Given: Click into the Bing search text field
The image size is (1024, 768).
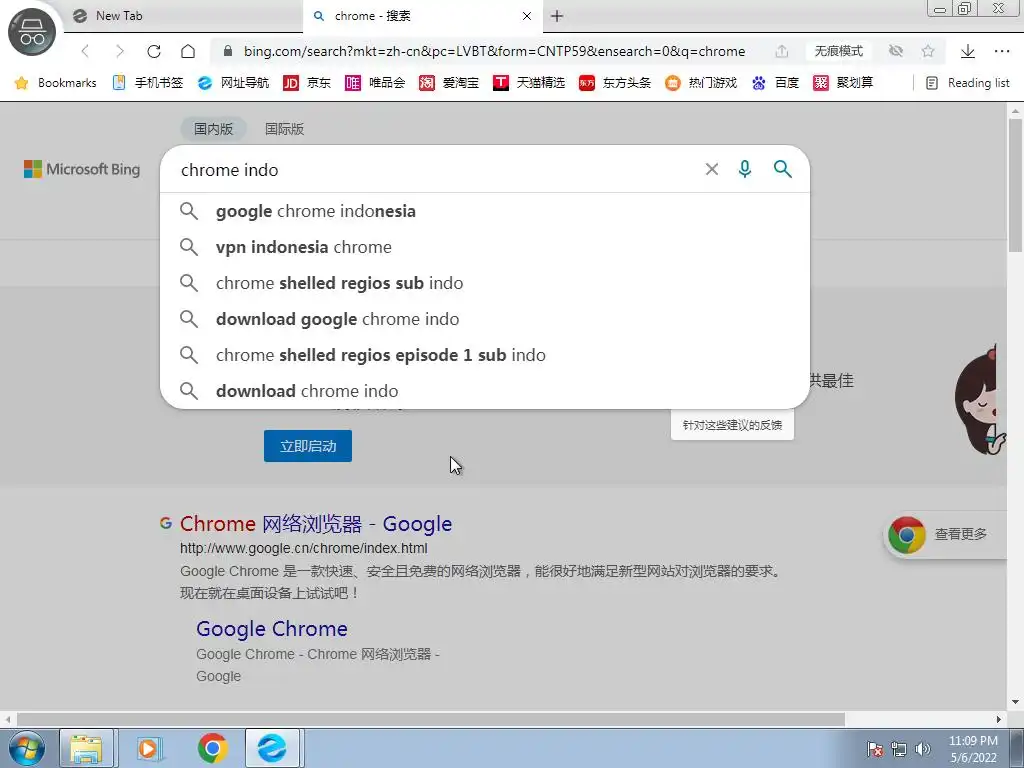Looking at the screenshot, I should tap(431, 170).
